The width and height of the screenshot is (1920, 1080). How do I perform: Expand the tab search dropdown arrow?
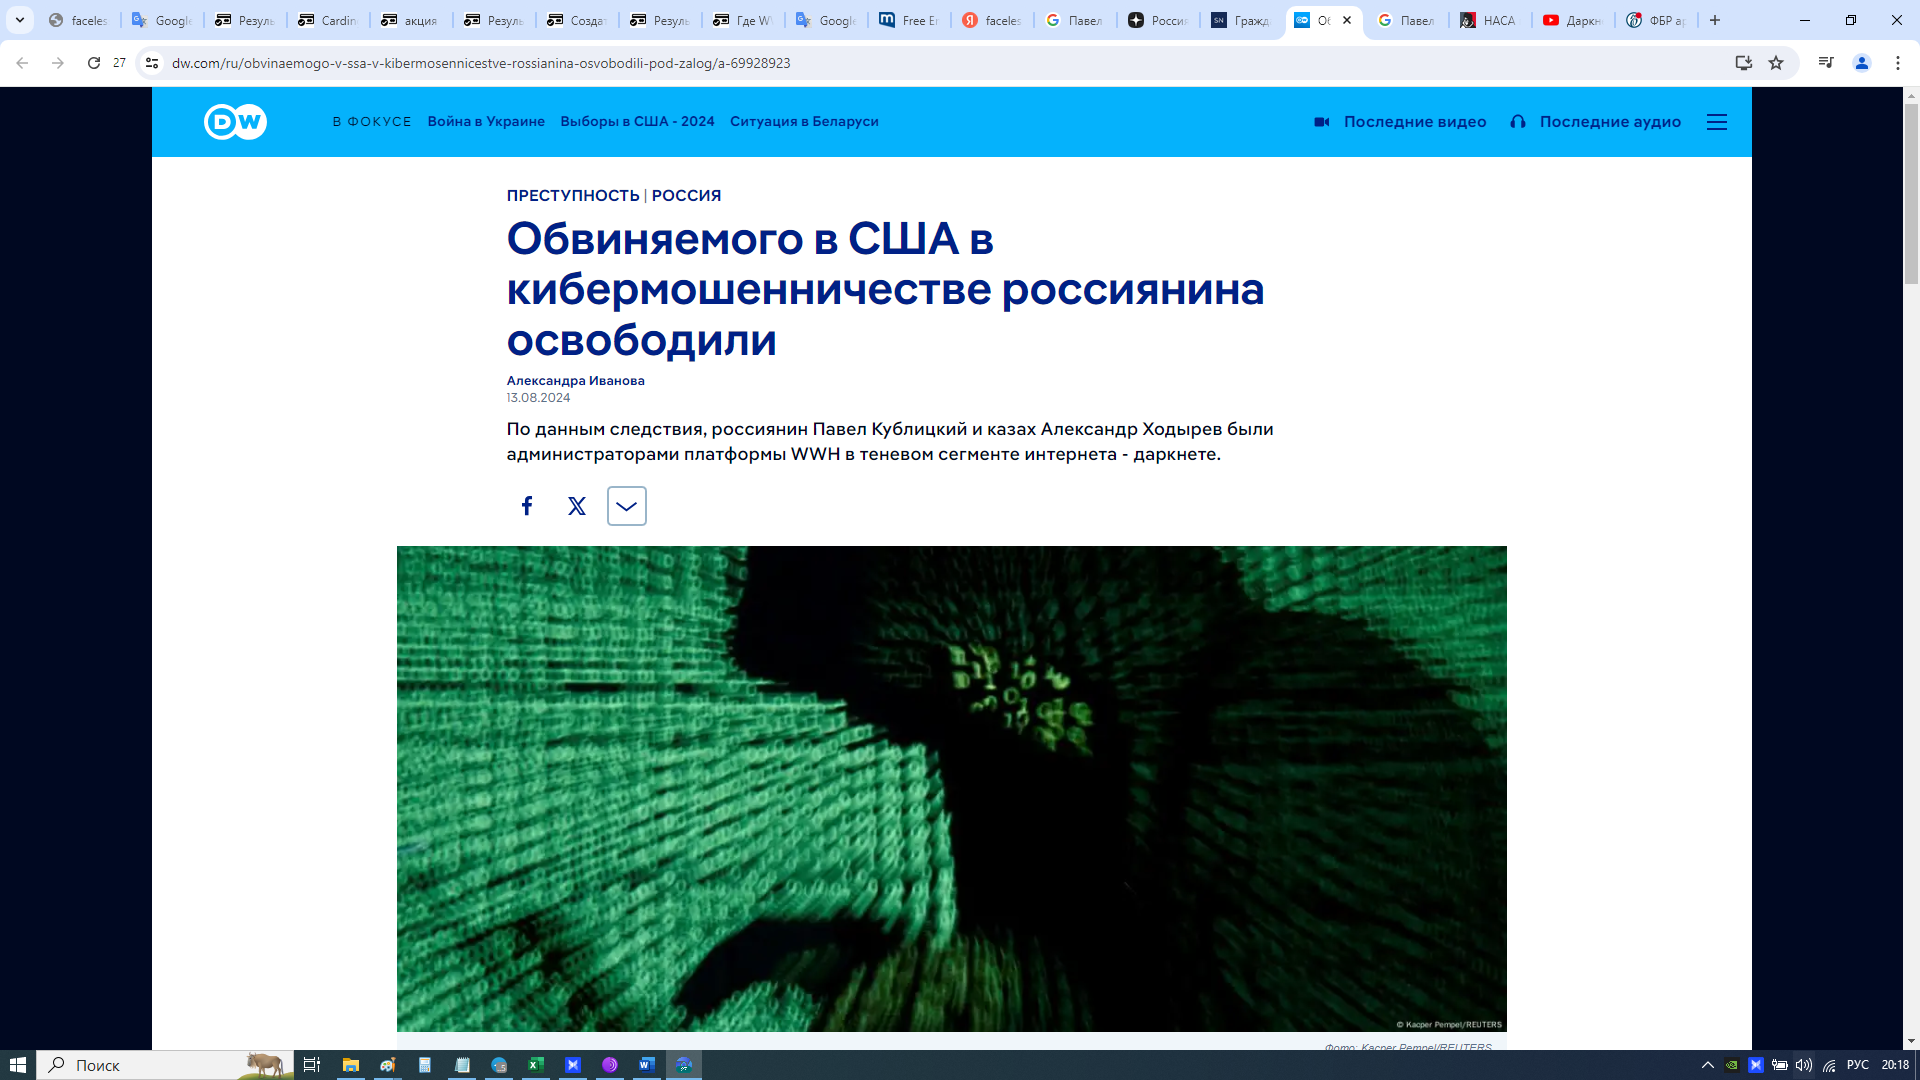[x=19, y=20]
